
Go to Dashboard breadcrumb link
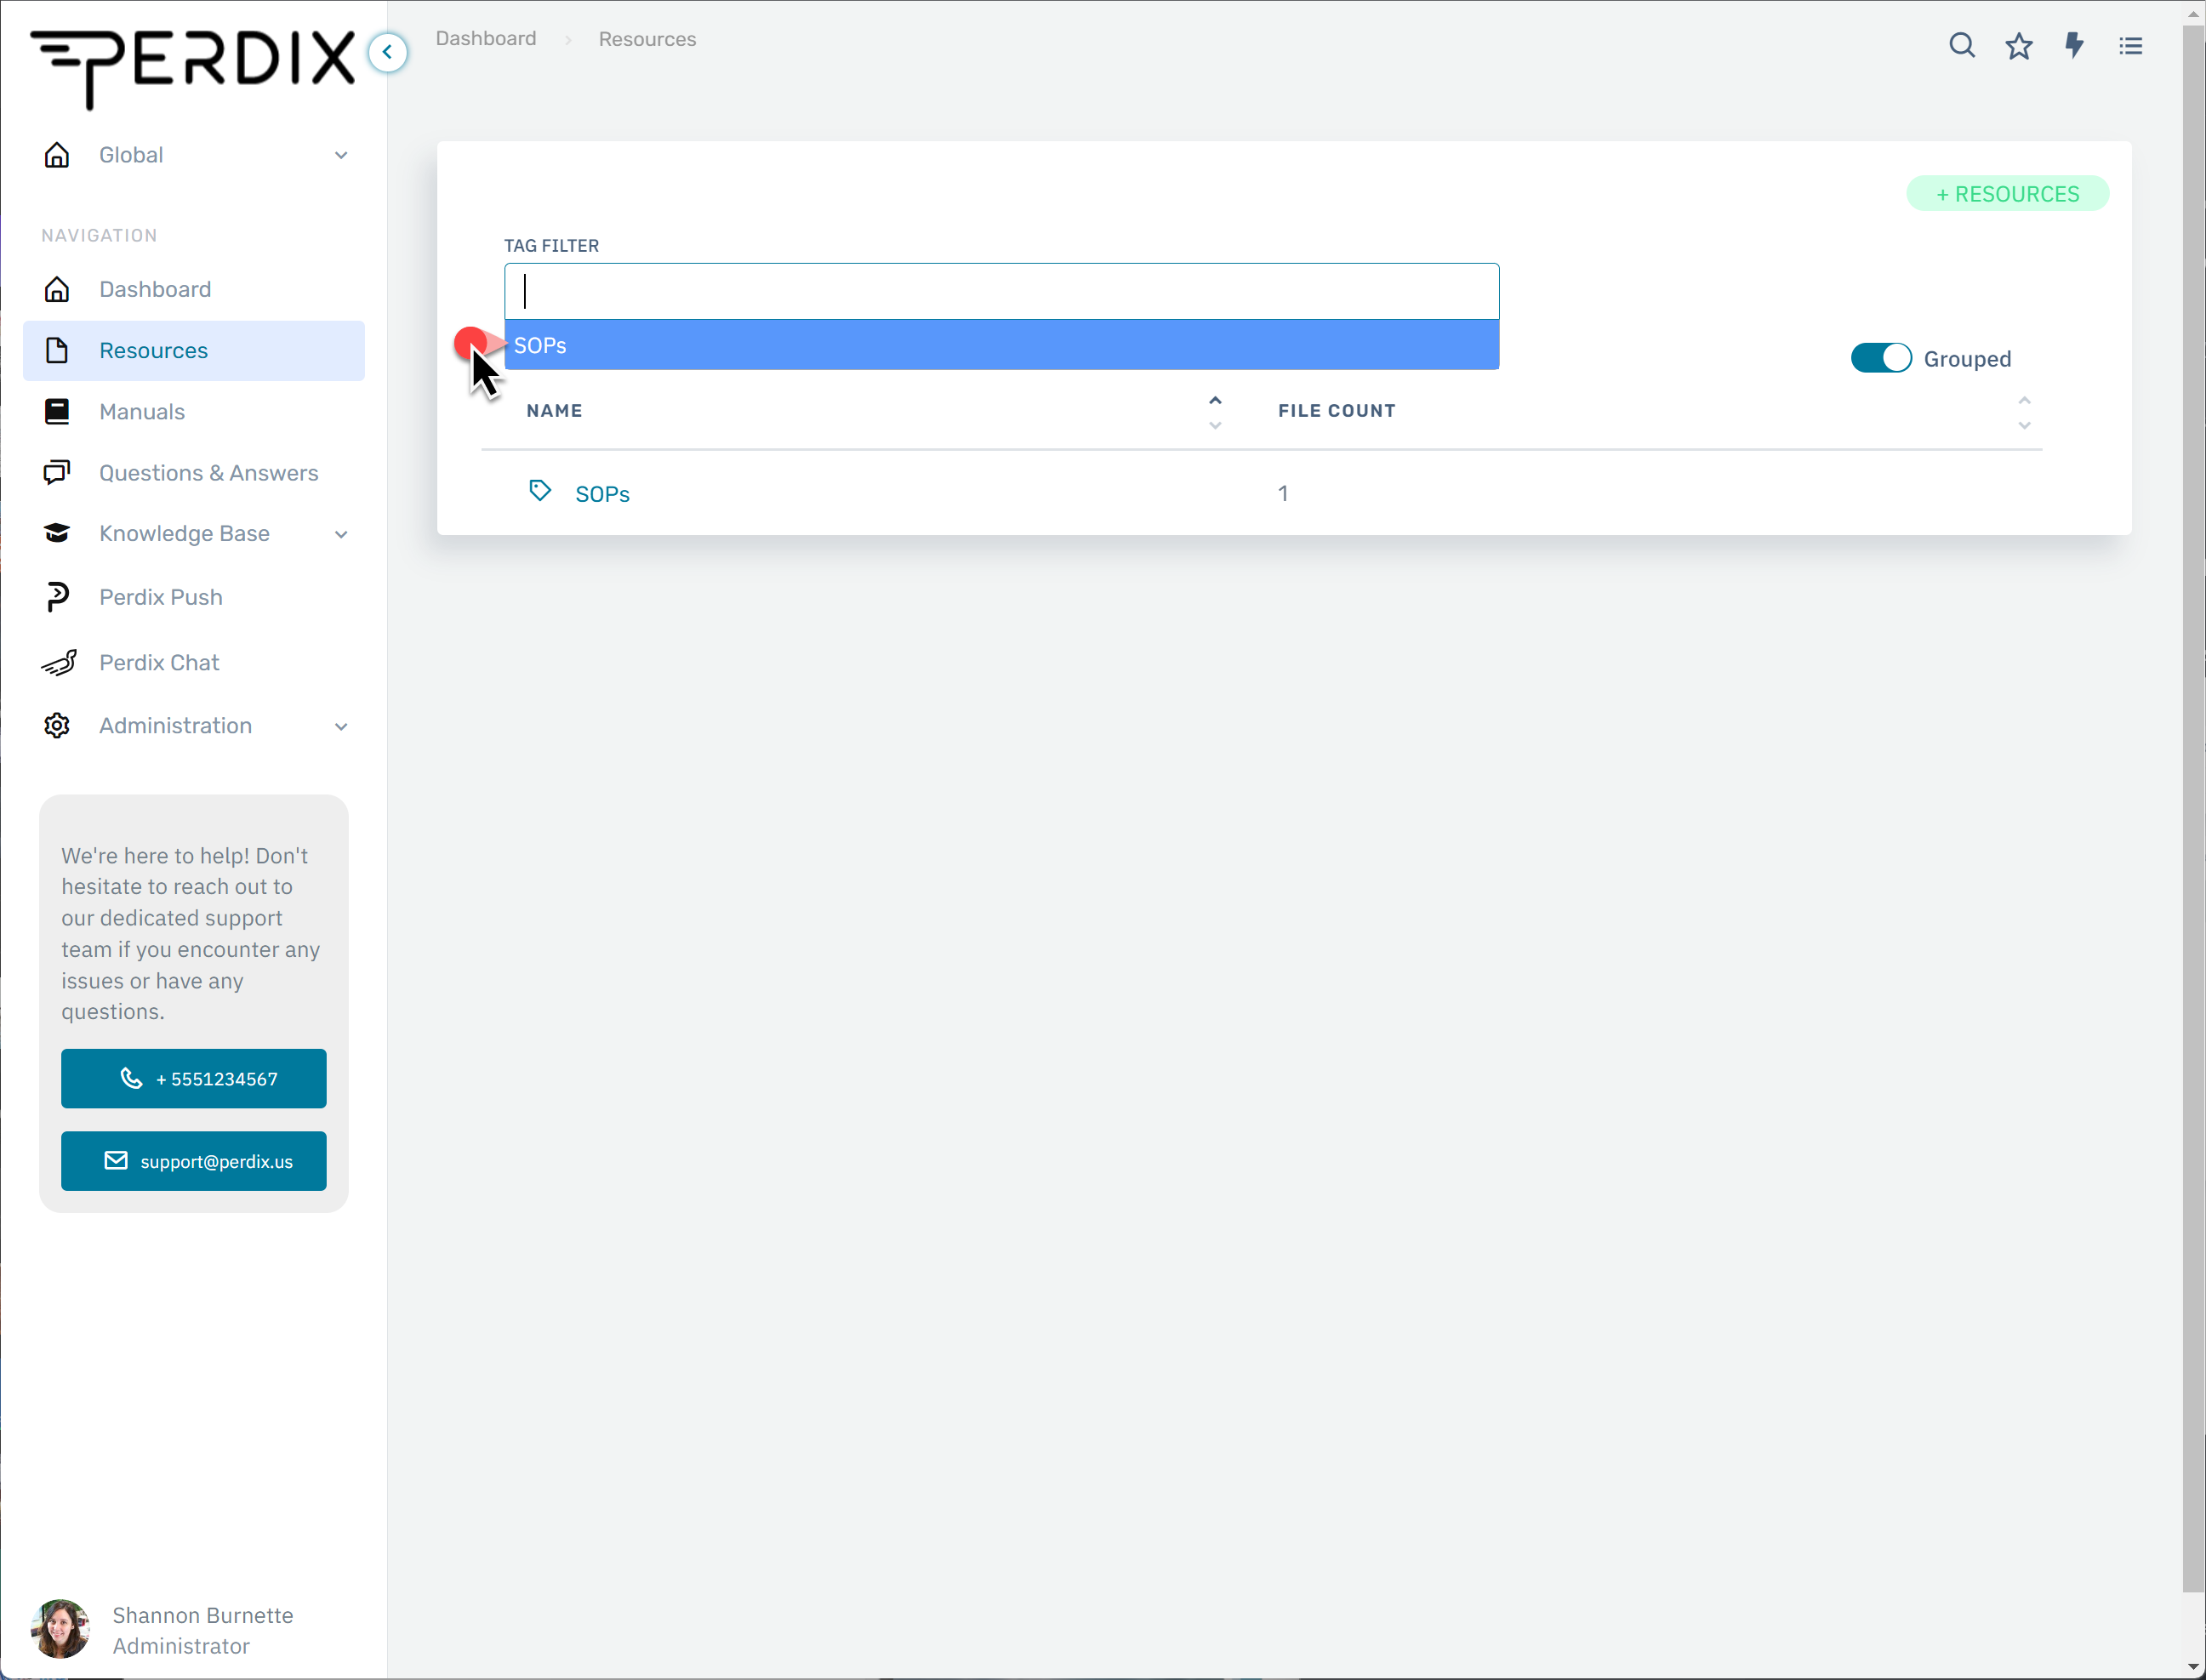486,38
